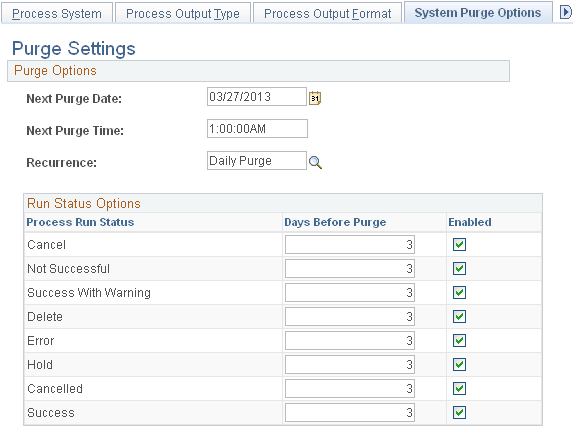Click the Next Purge Time: label
Viewport: 573px width, 430px height.
75,130
